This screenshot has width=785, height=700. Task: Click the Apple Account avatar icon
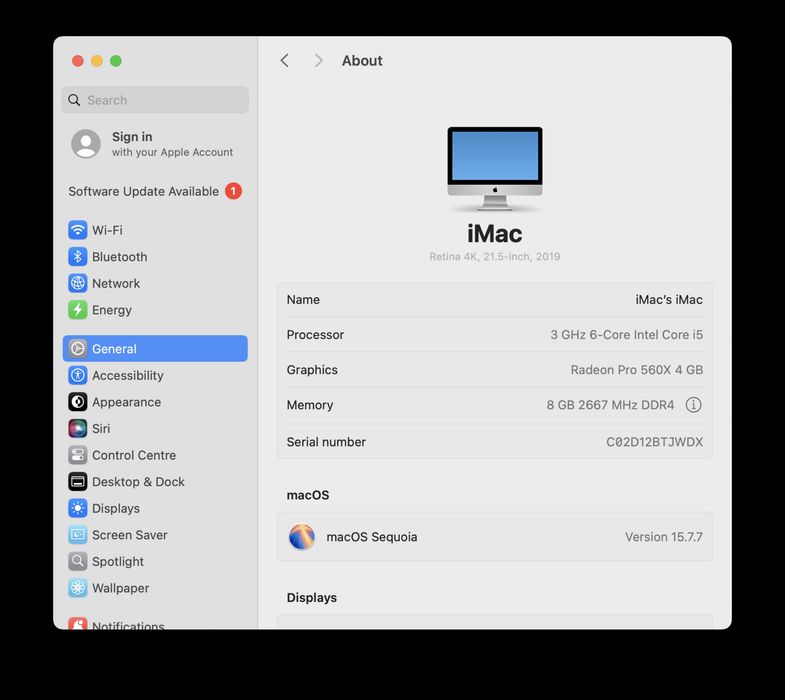click(x=86, y=144)
